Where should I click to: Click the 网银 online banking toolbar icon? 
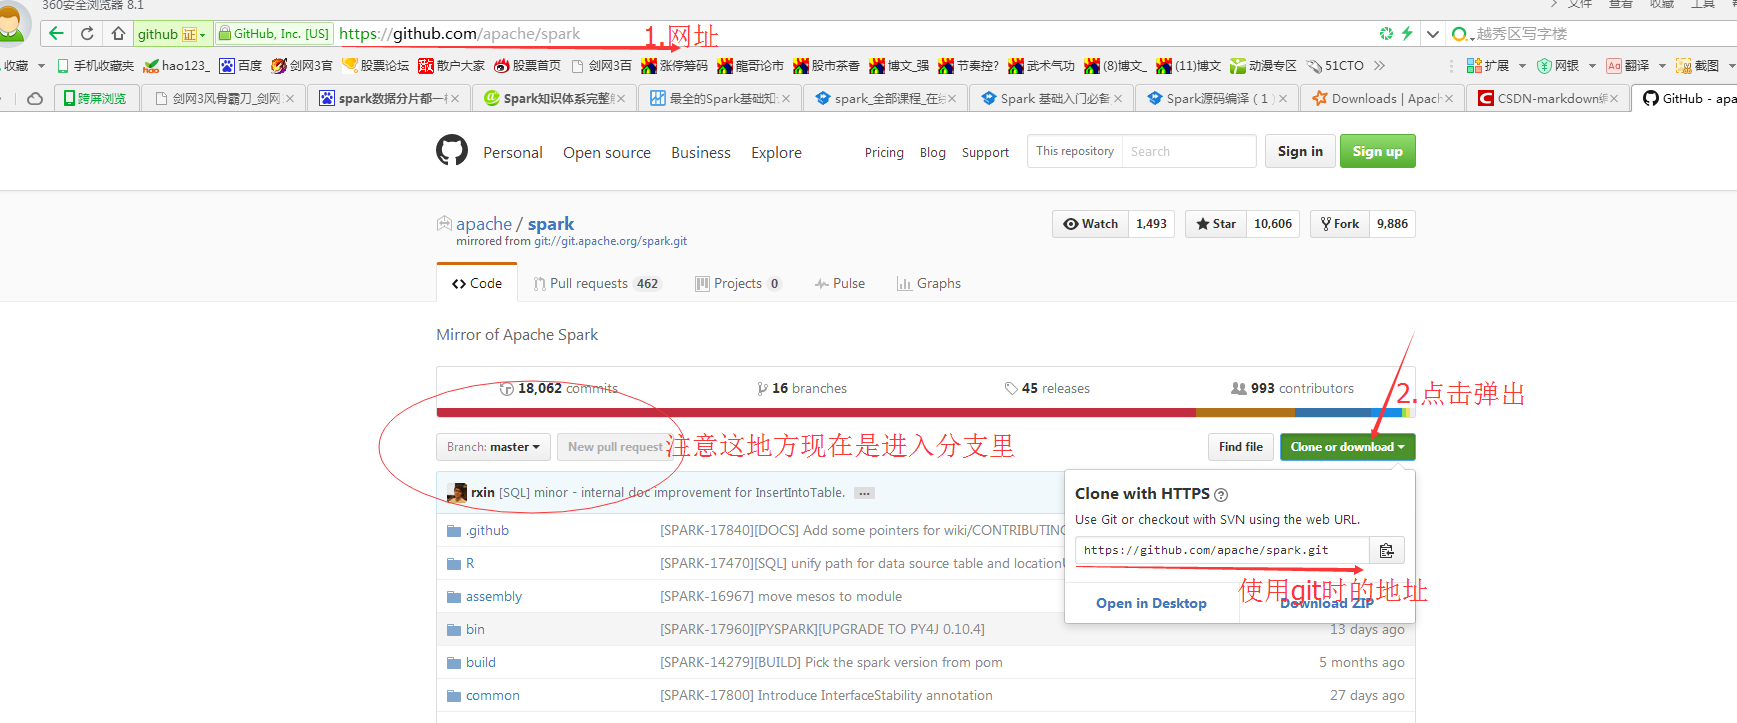tap(1558, 65)
